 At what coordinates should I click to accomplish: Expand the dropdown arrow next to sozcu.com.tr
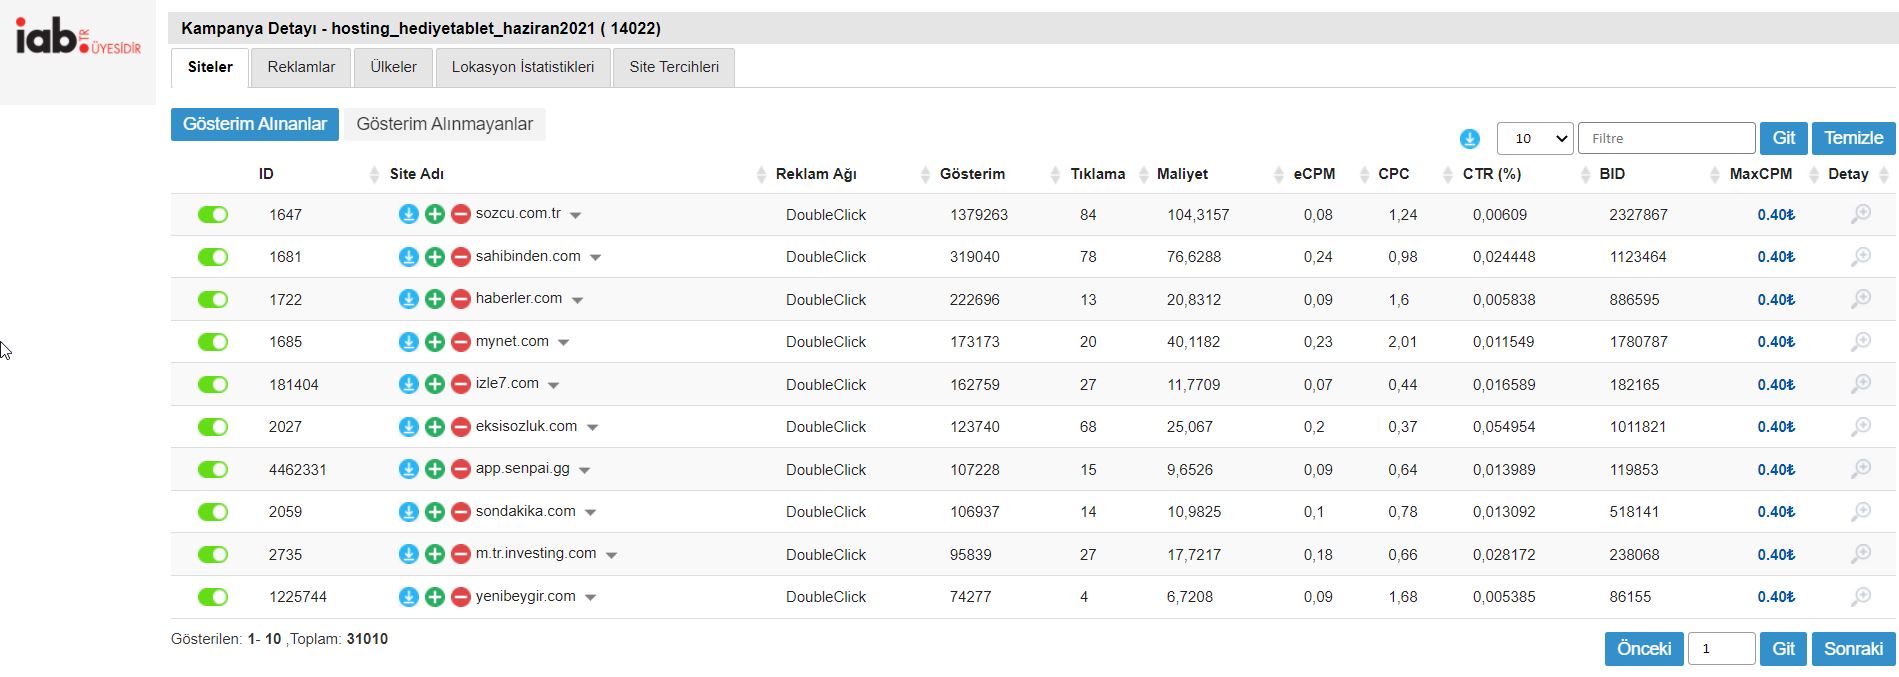tap(576, 215)
